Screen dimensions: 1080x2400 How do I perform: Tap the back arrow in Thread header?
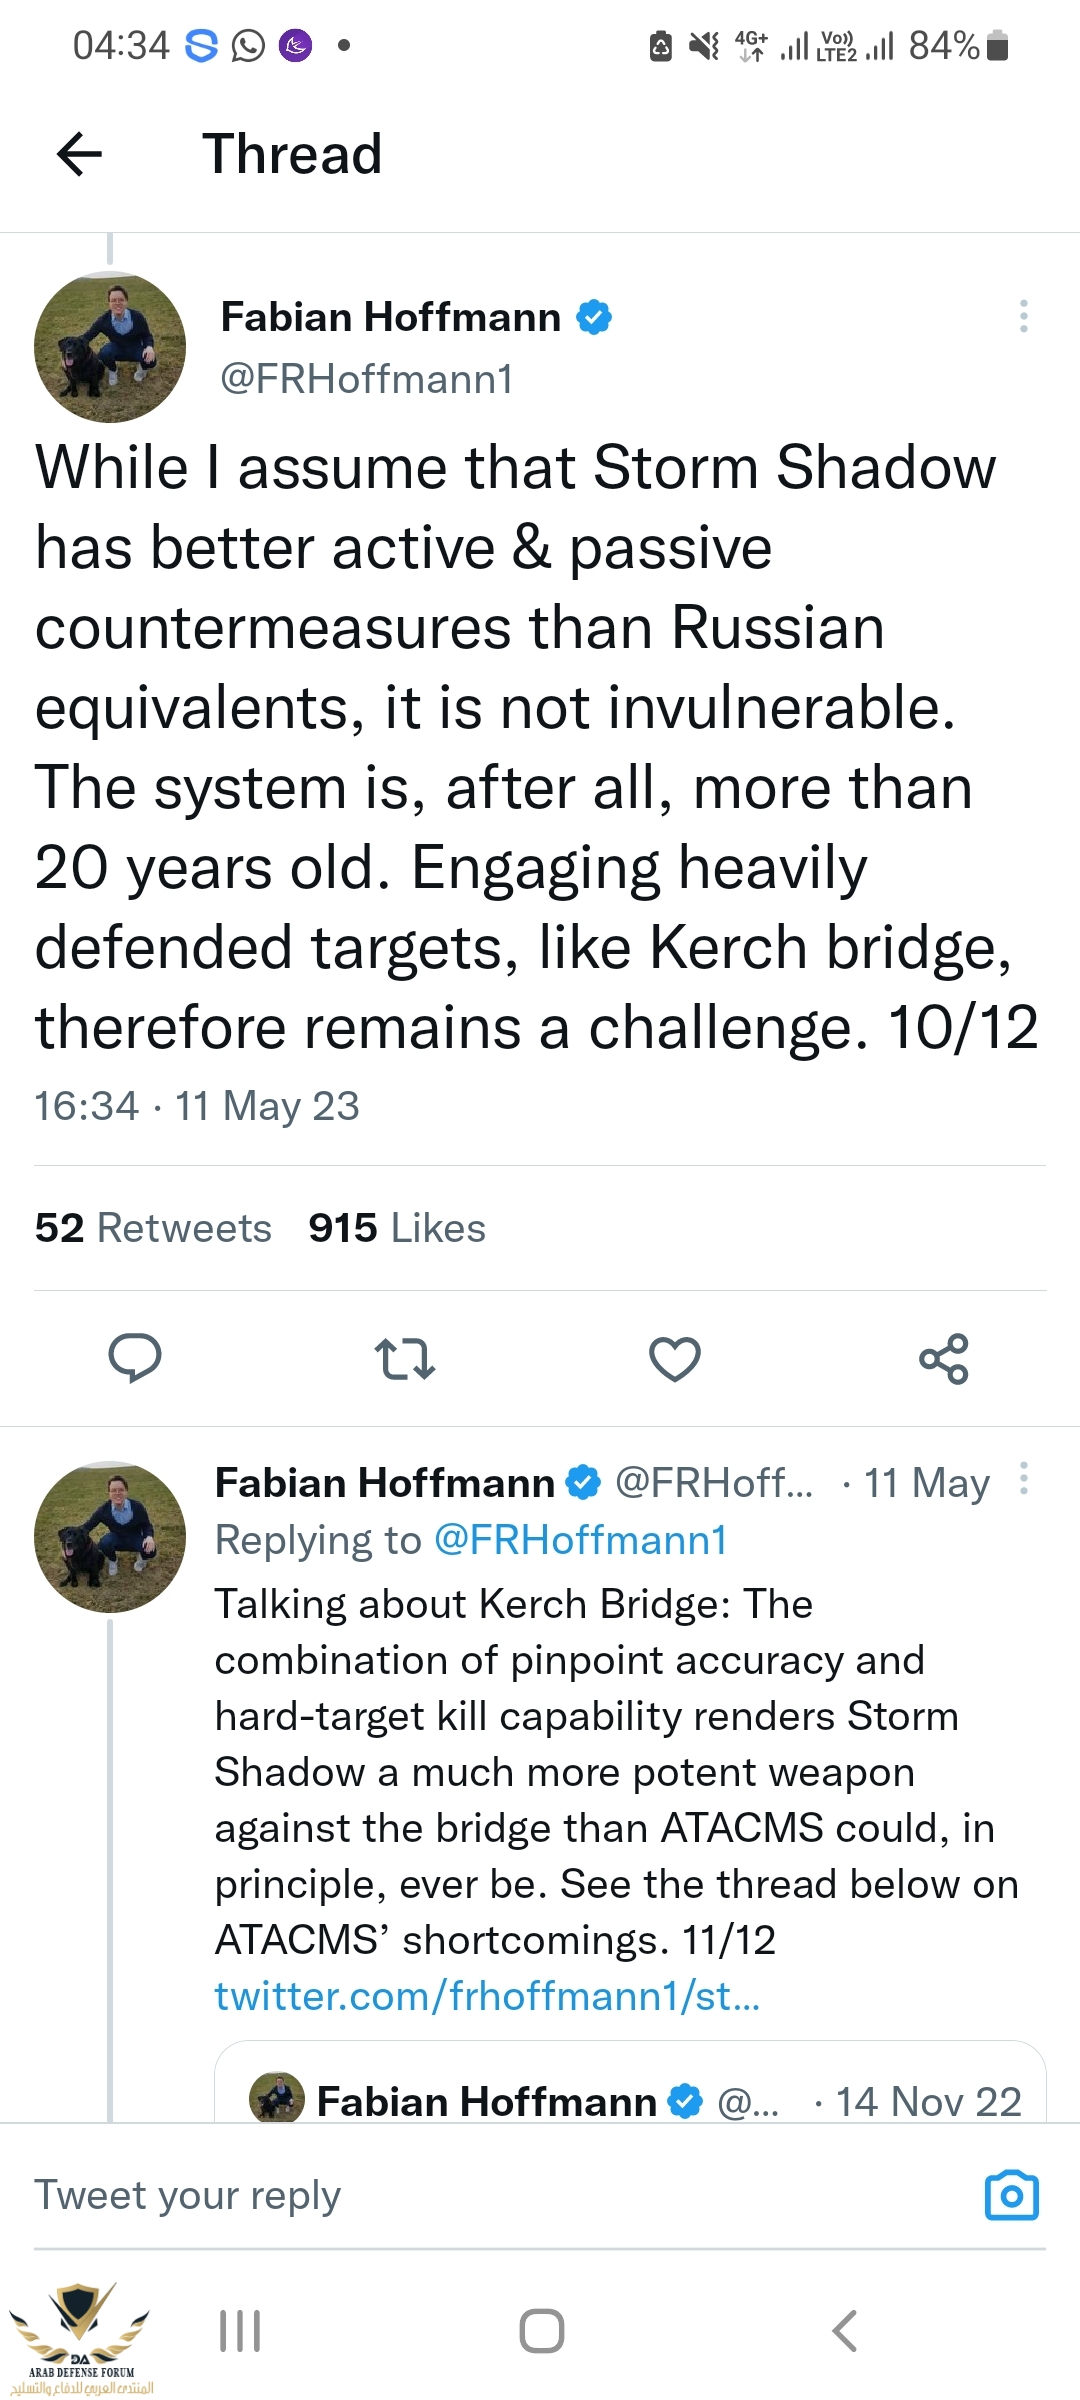point(80,154)
